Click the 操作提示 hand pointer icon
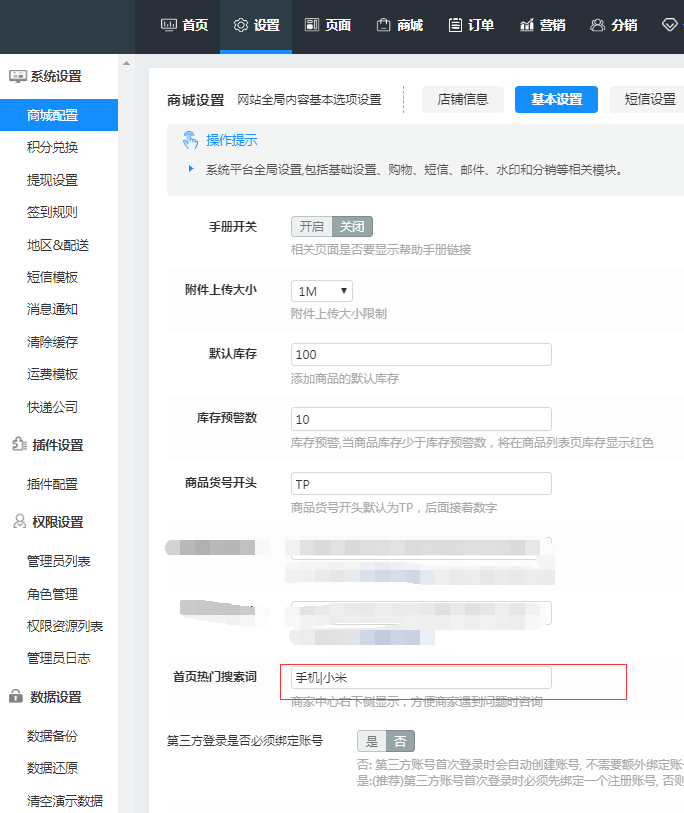This screenshot has width=684, height=813. [190, 140]
